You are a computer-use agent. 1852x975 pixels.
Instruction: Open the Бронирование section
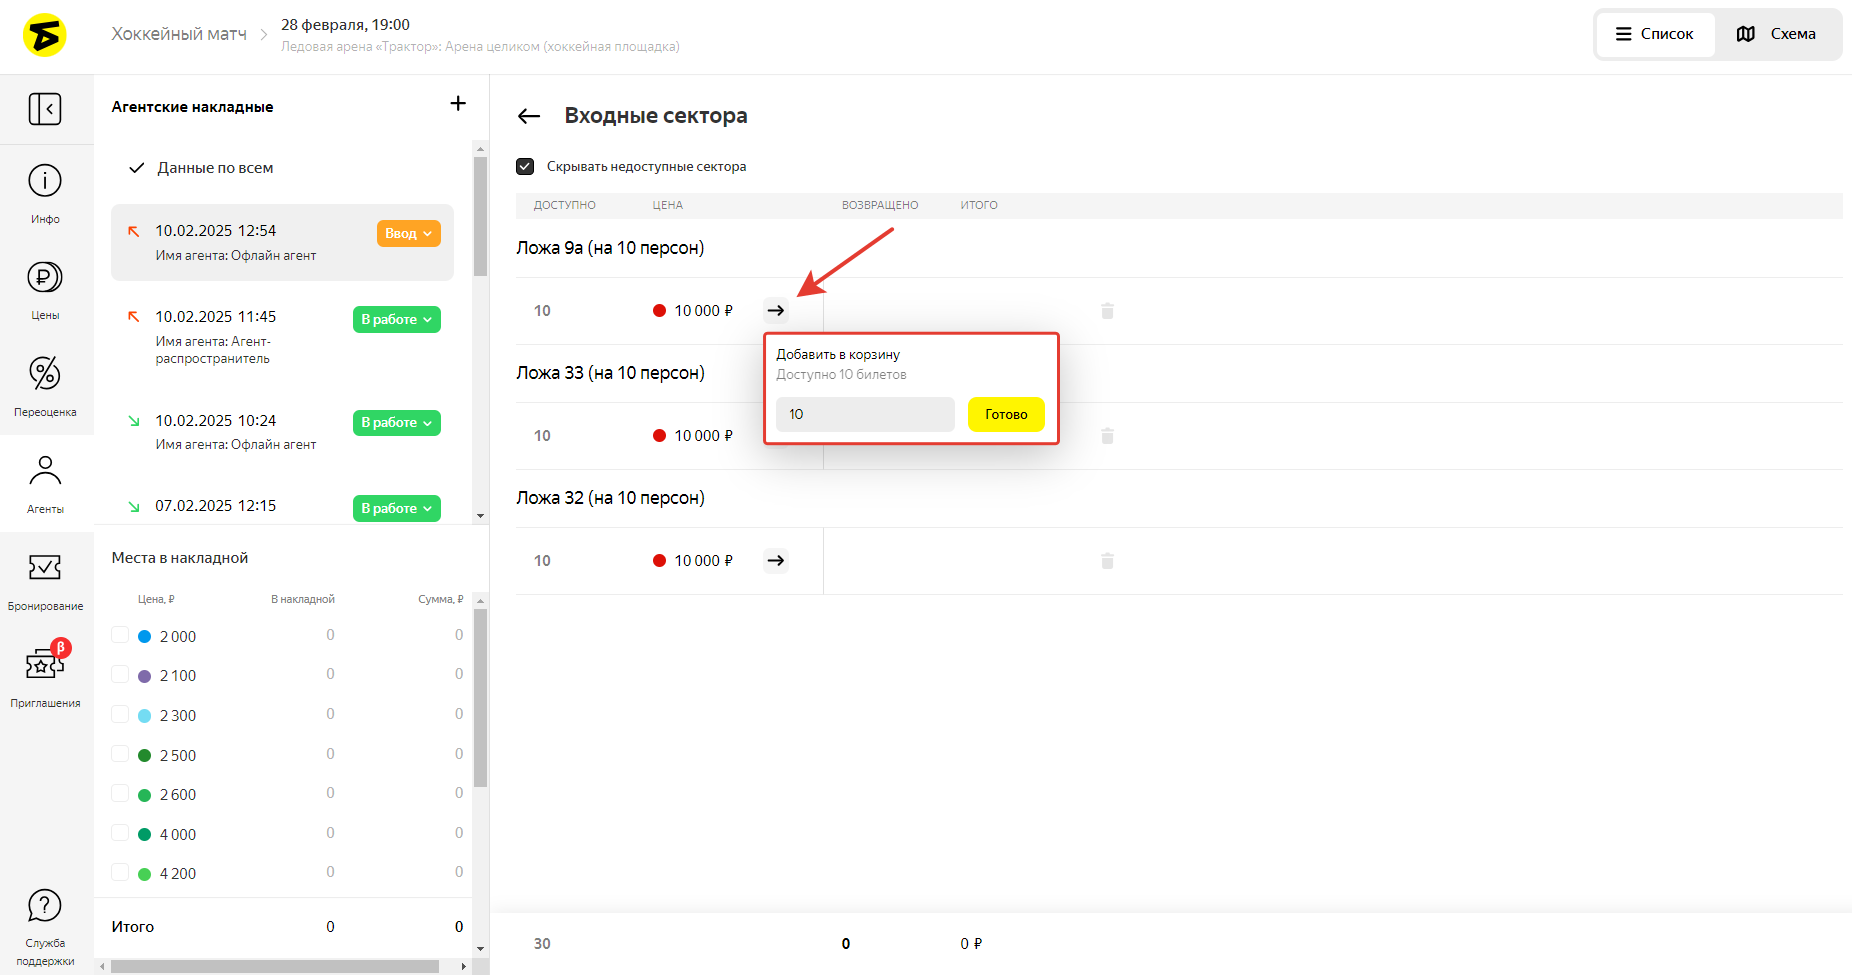(45, 580)
